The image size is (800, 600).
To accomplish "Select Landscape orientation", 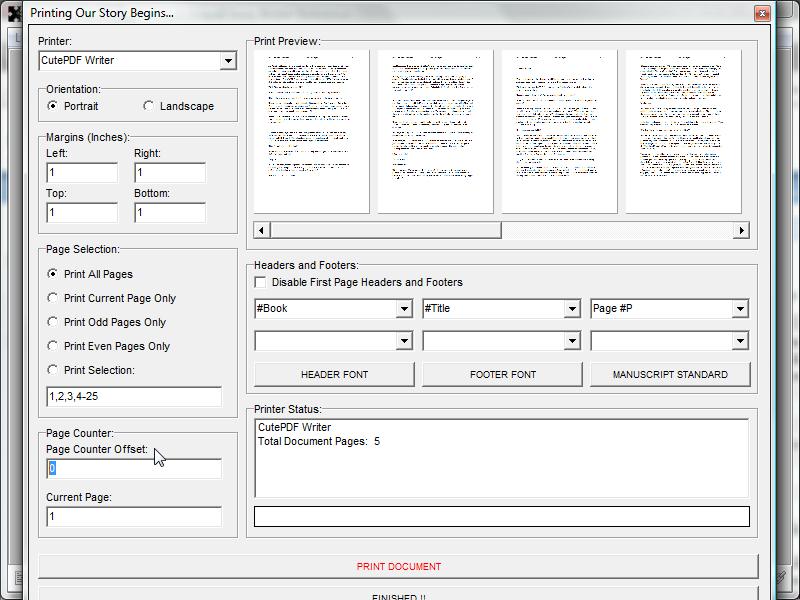I will pos(149,106).
